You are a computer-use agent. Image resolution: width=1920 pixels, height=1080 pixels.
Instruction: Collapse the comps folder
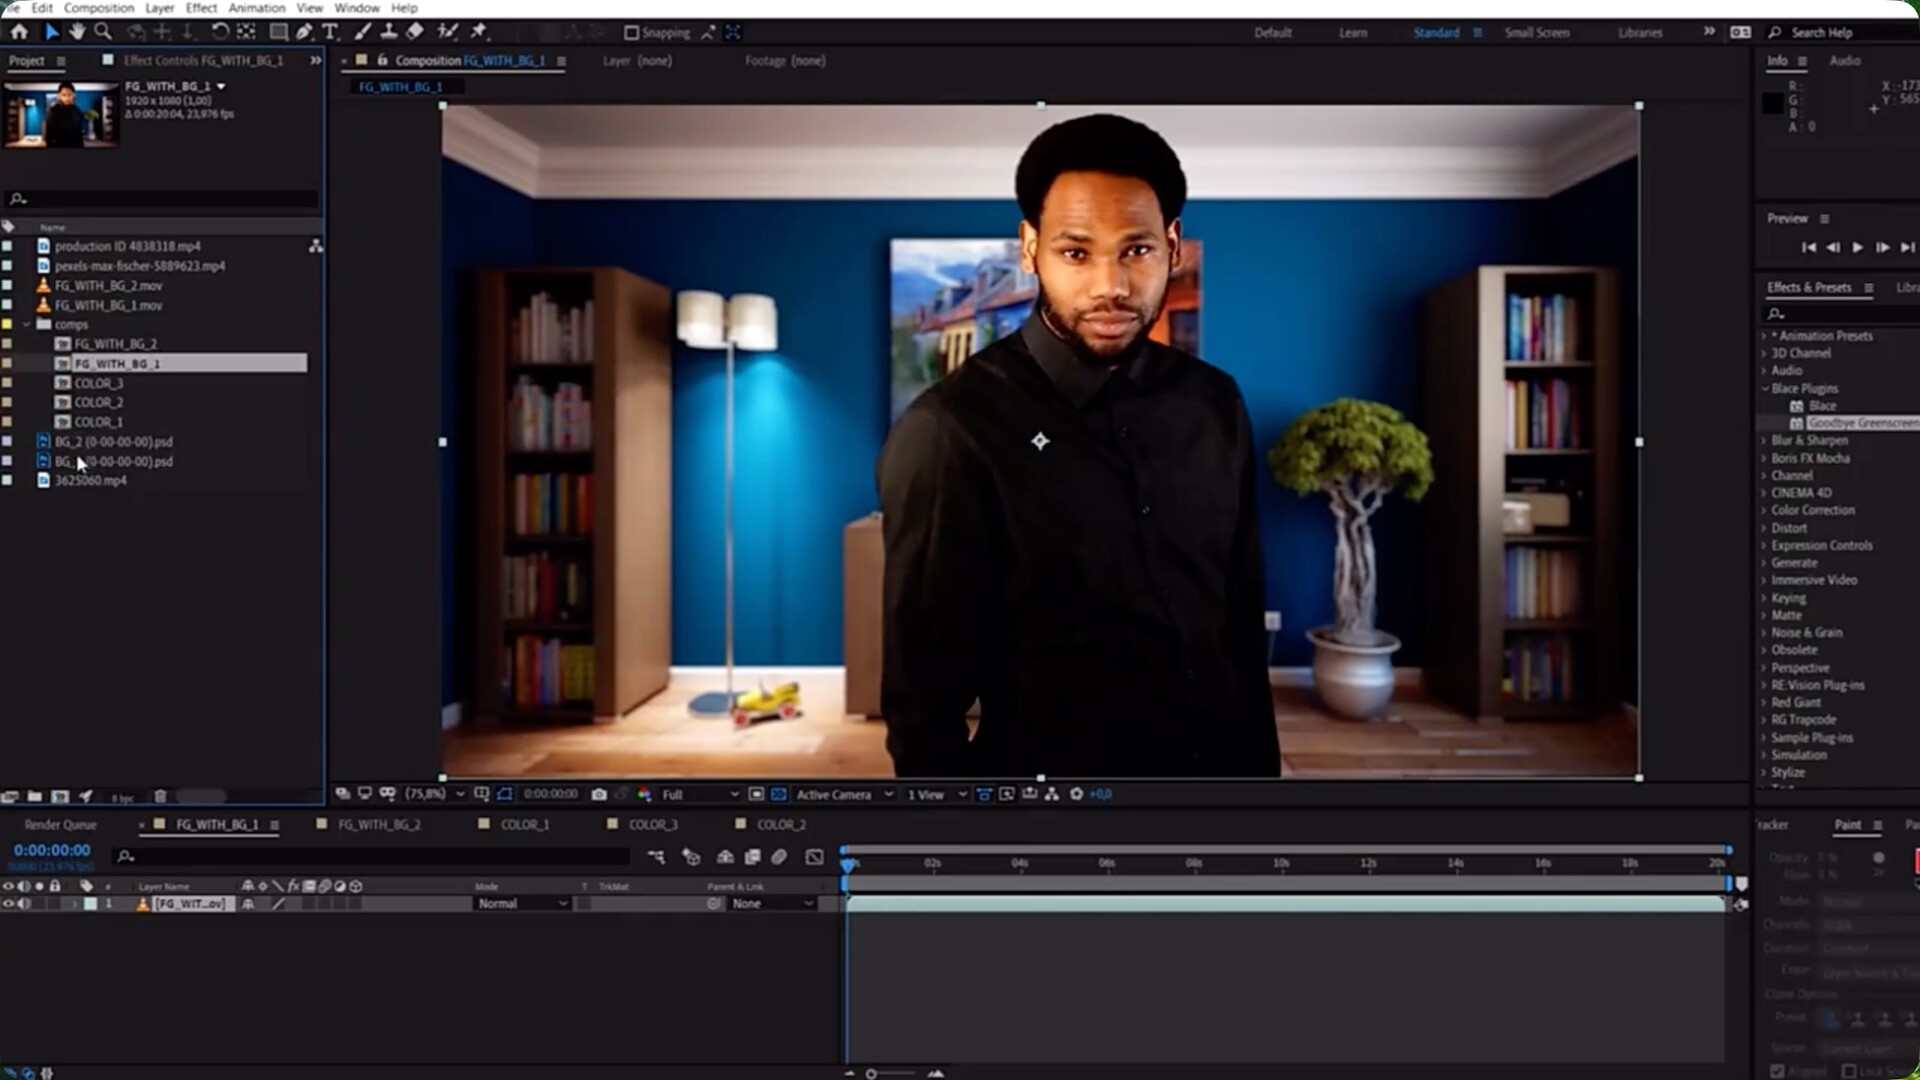tap(27, 325)
